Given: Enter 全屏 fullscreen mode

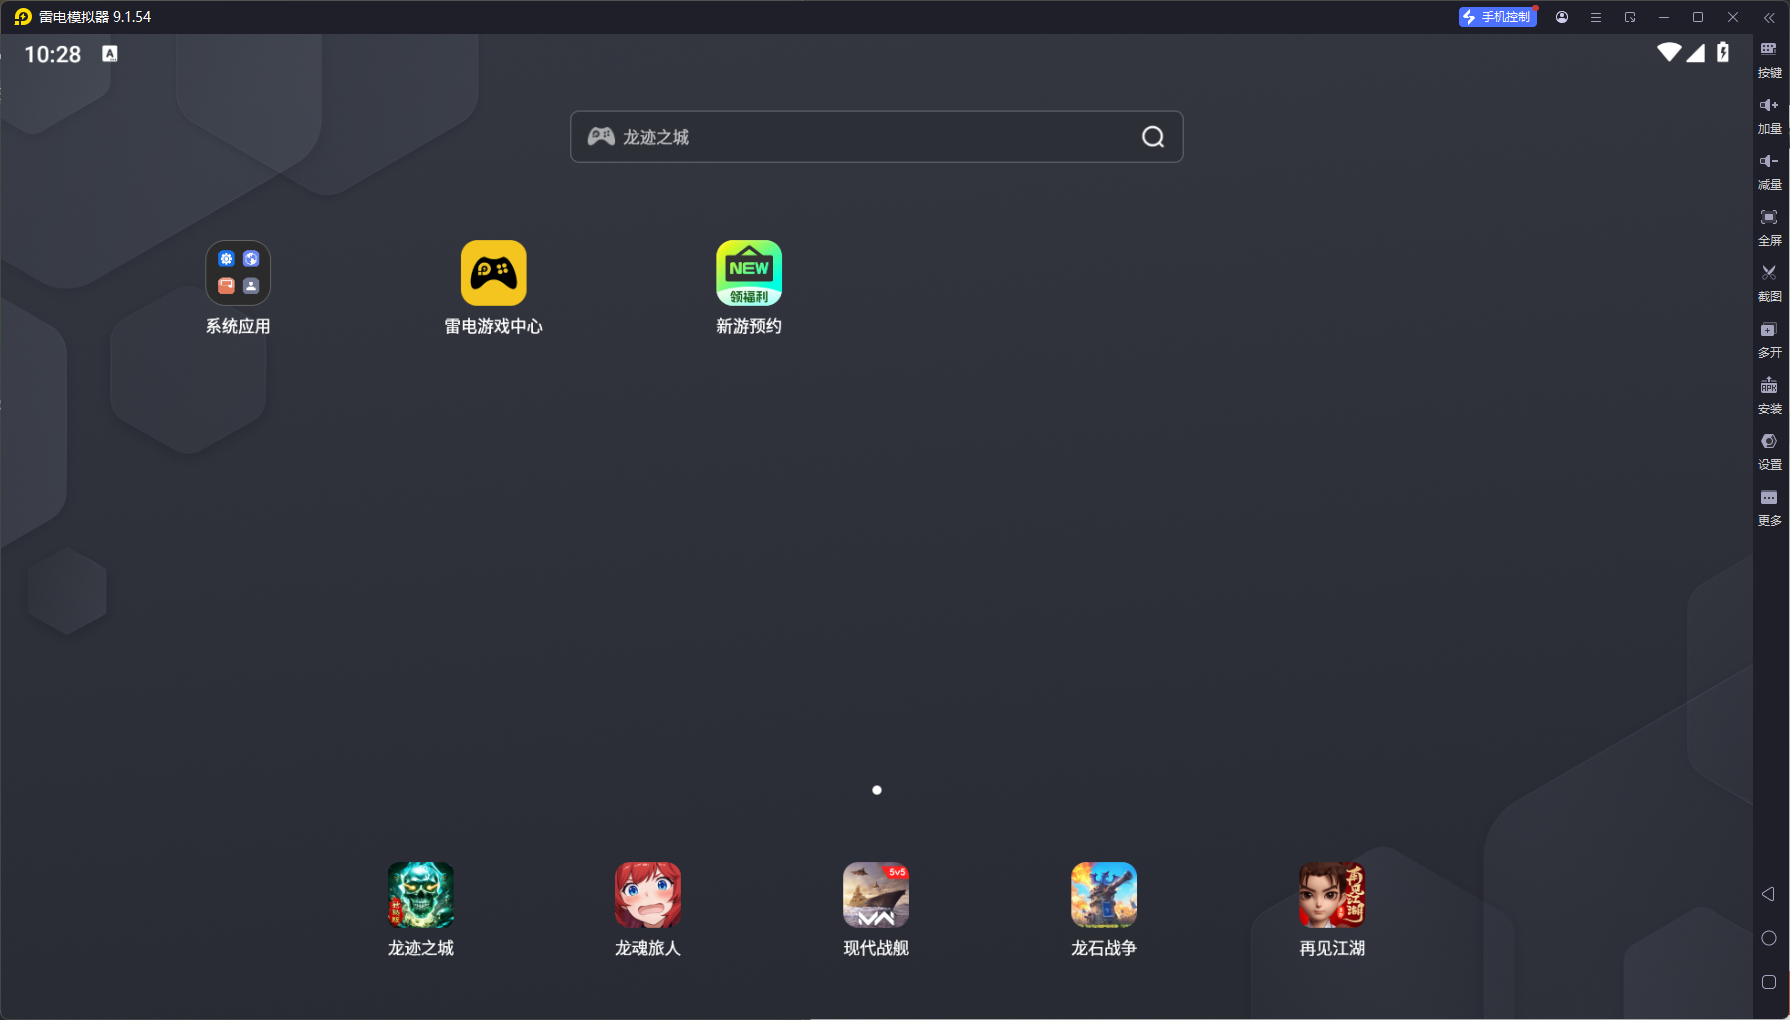Looking at the screenshot, I should pyautogui.click(x=1769, y=228).
